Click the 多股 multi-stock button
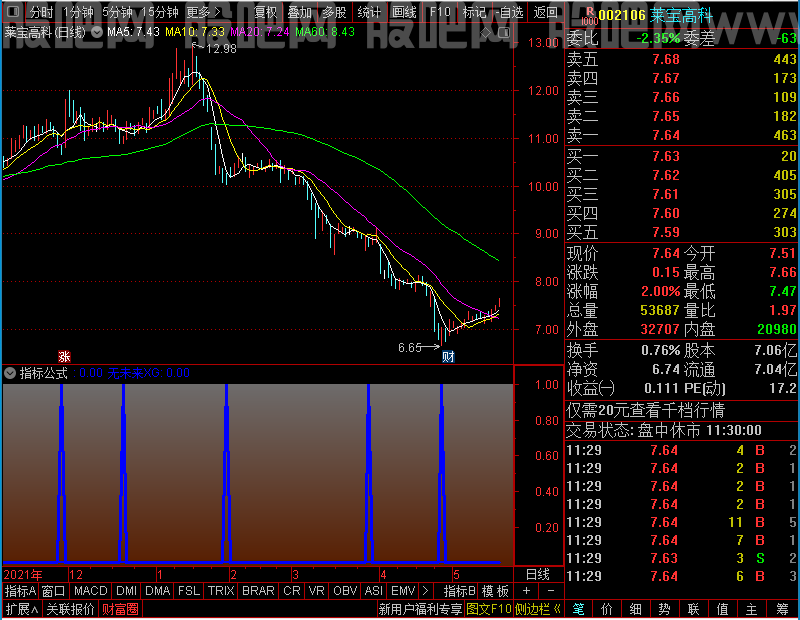Screen dimensions: 800x620 click(334, 12)
